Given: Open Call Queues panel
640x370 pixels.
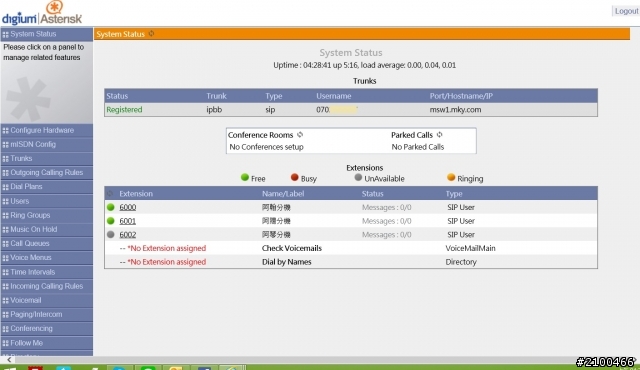Looking at the screenshot, I should [47, 243].
